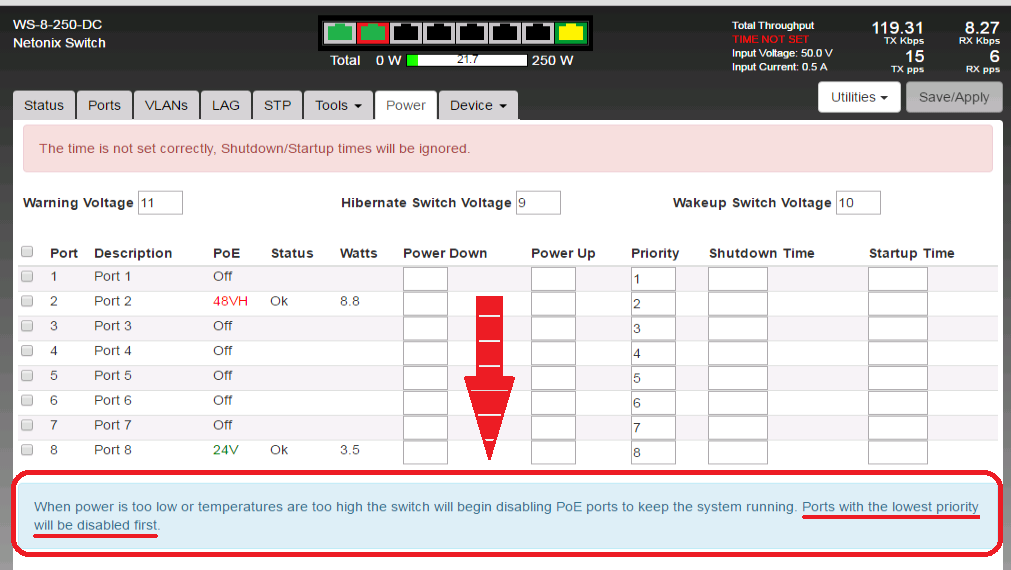Expand the Utilities dropdown
The image size is (1011, 570).
[x=859, y=97]
